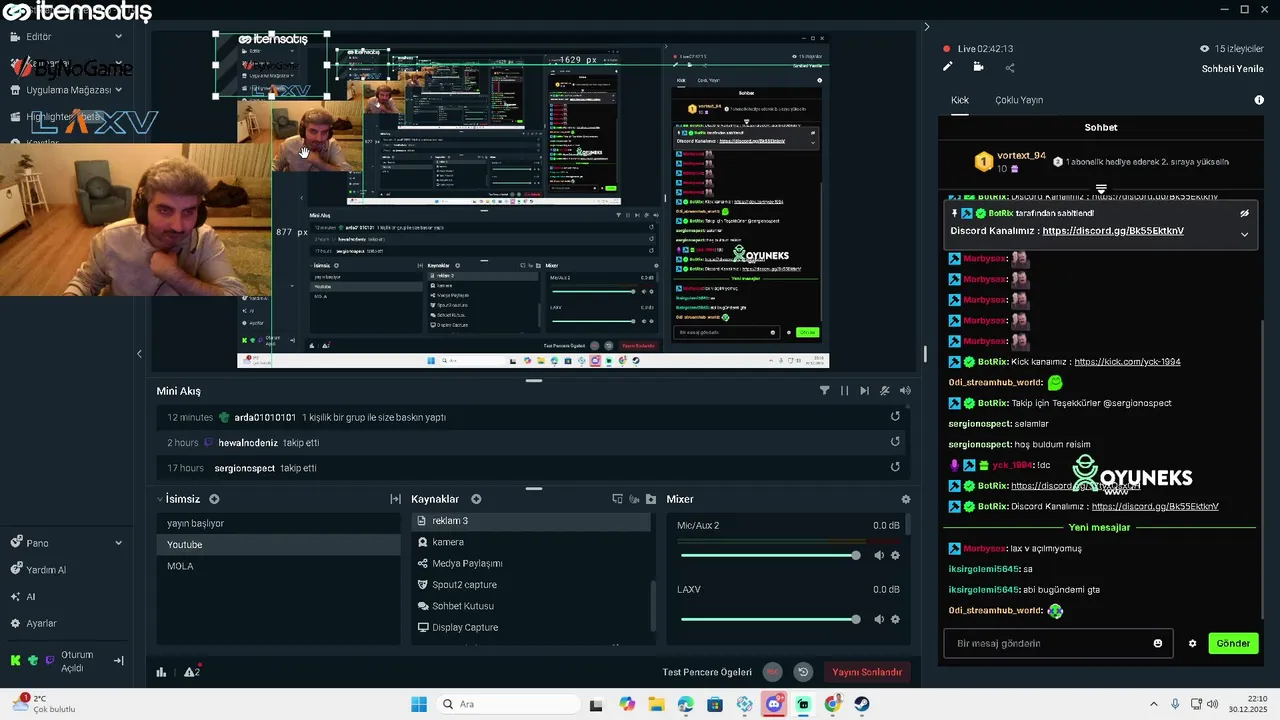Replay the sergionospect follow alert
This screenshot has width=1280, height=720.
tap(895, 467)
